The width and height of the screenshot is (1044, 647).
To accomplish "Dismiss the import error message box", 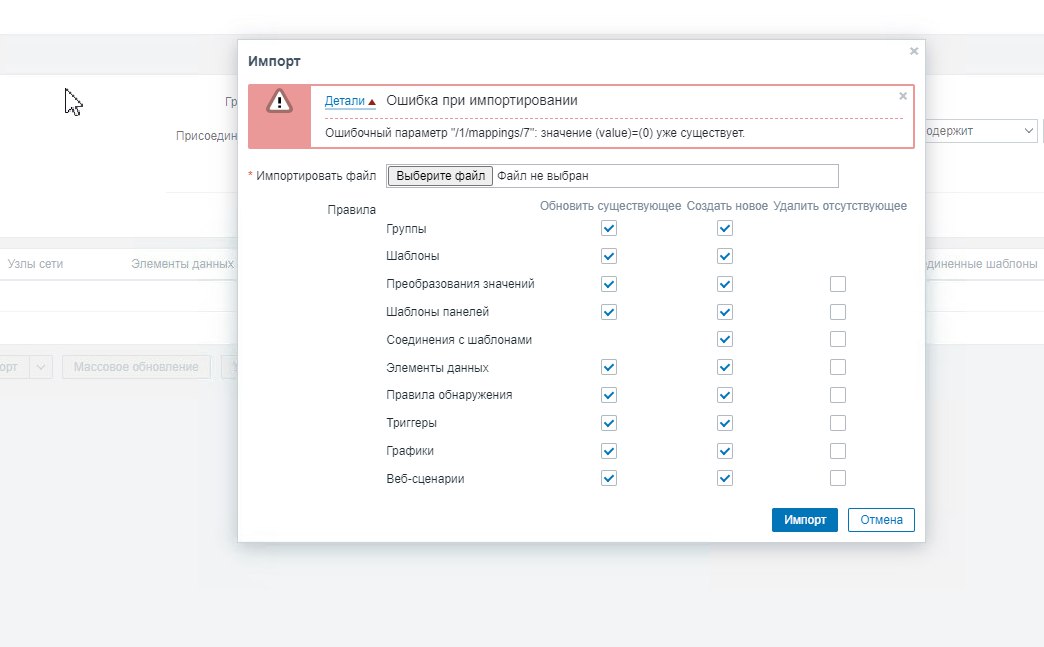I will [x=903, y=96].
